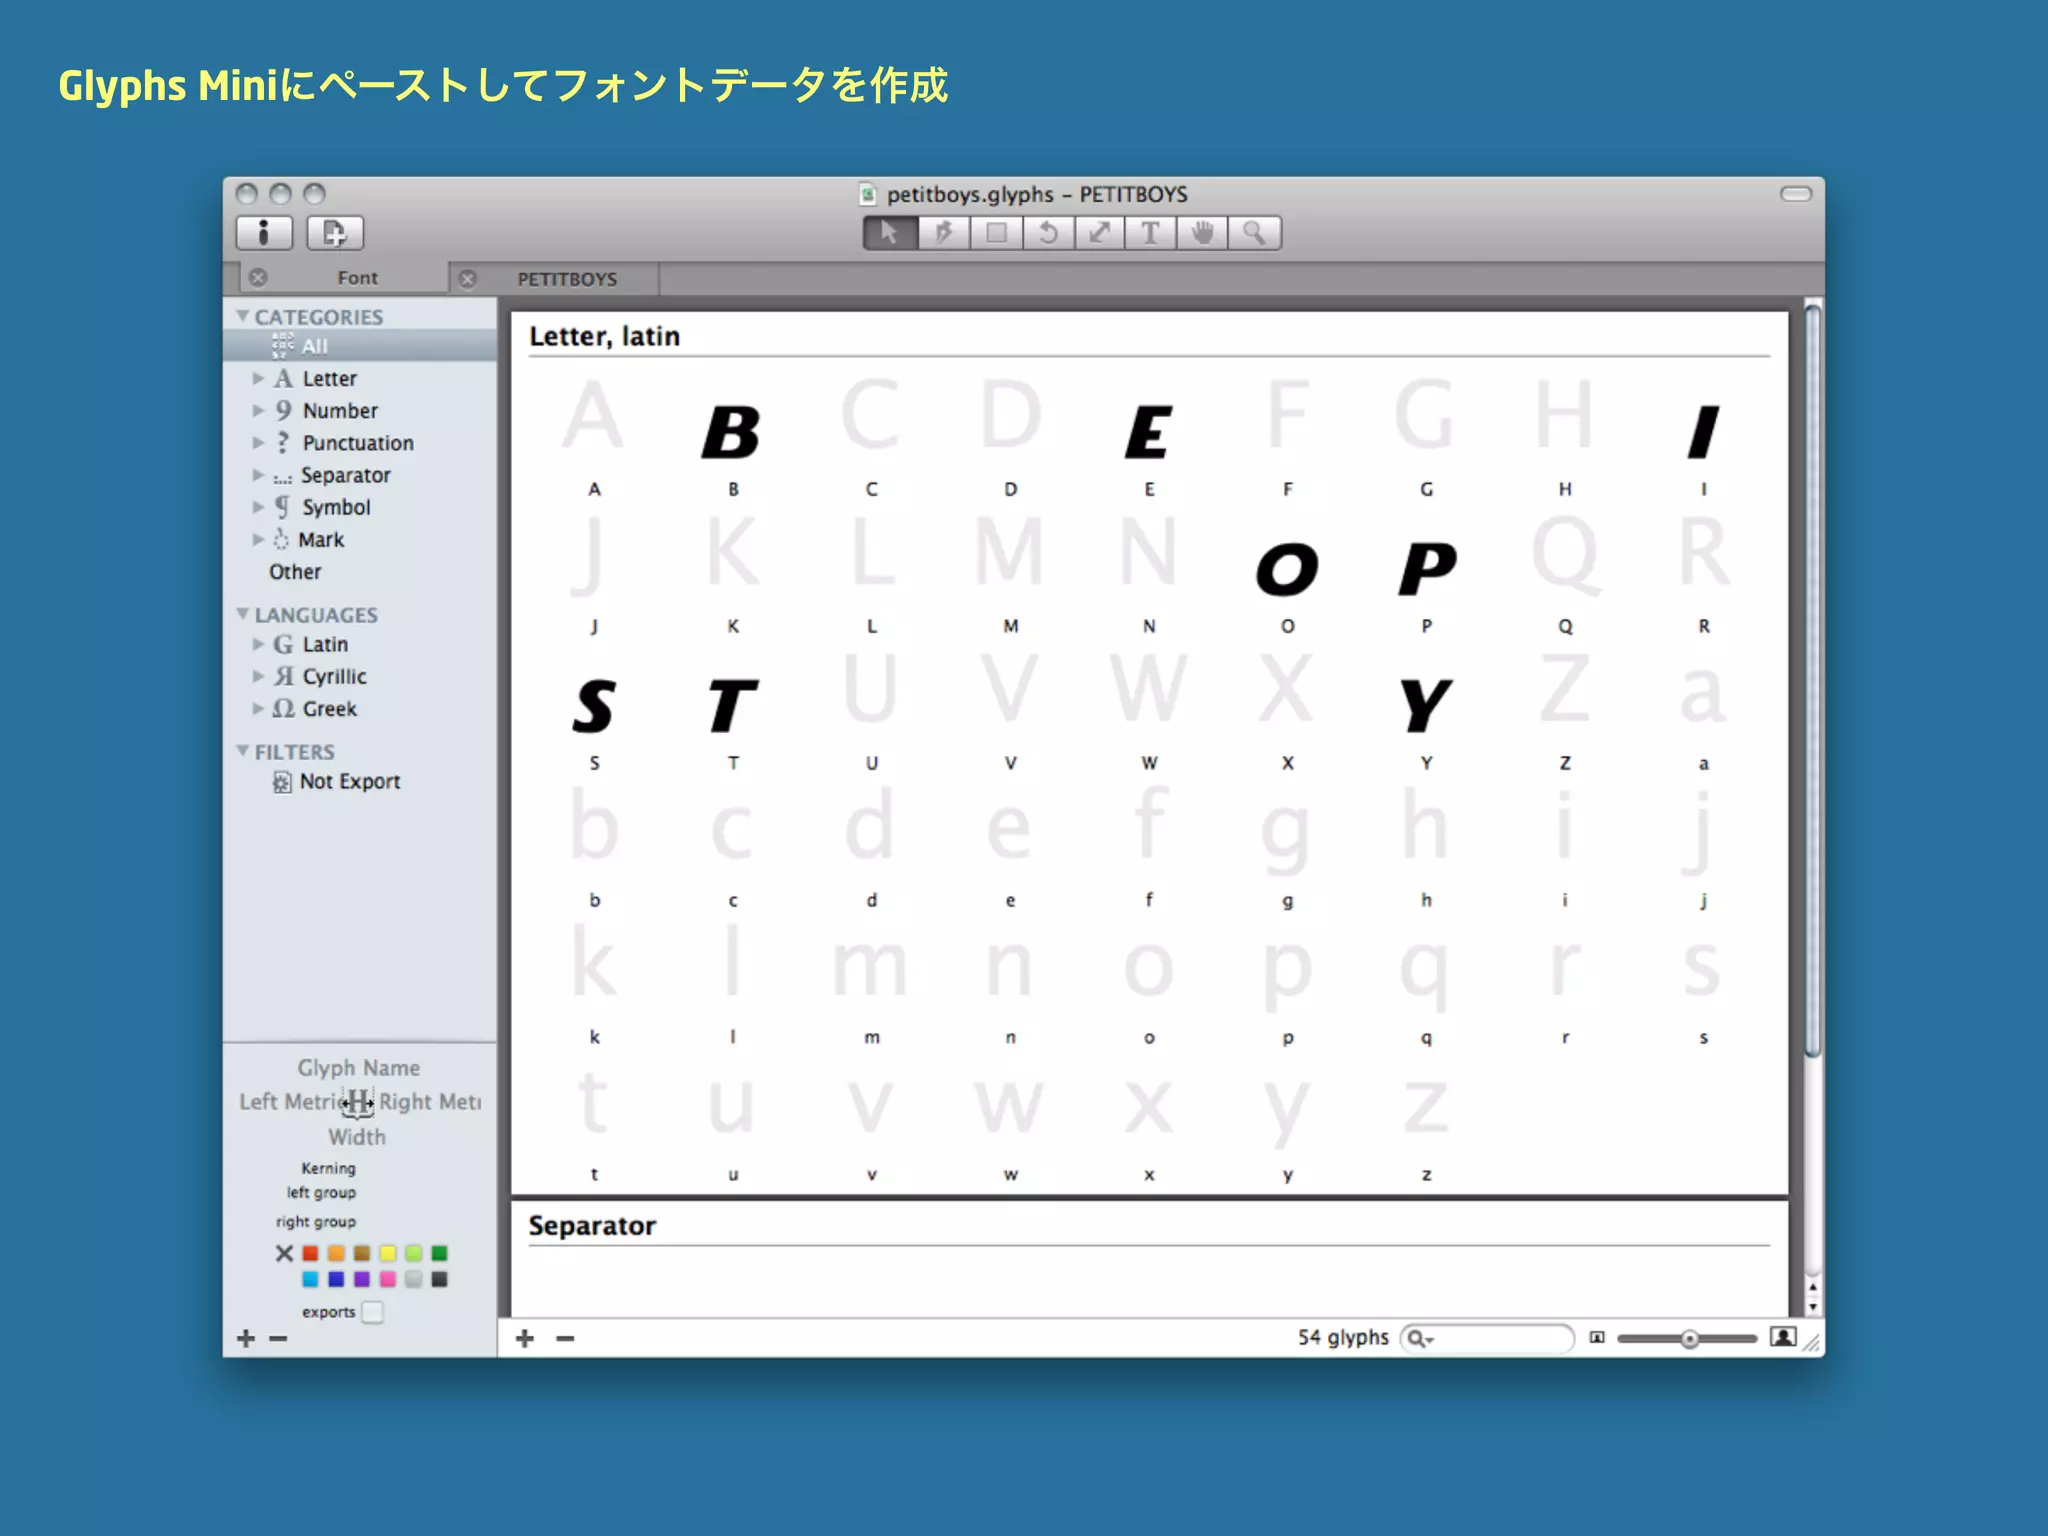Remove glyph with the minus button
This screenshot has height=1536, width=2048.
565,1338
